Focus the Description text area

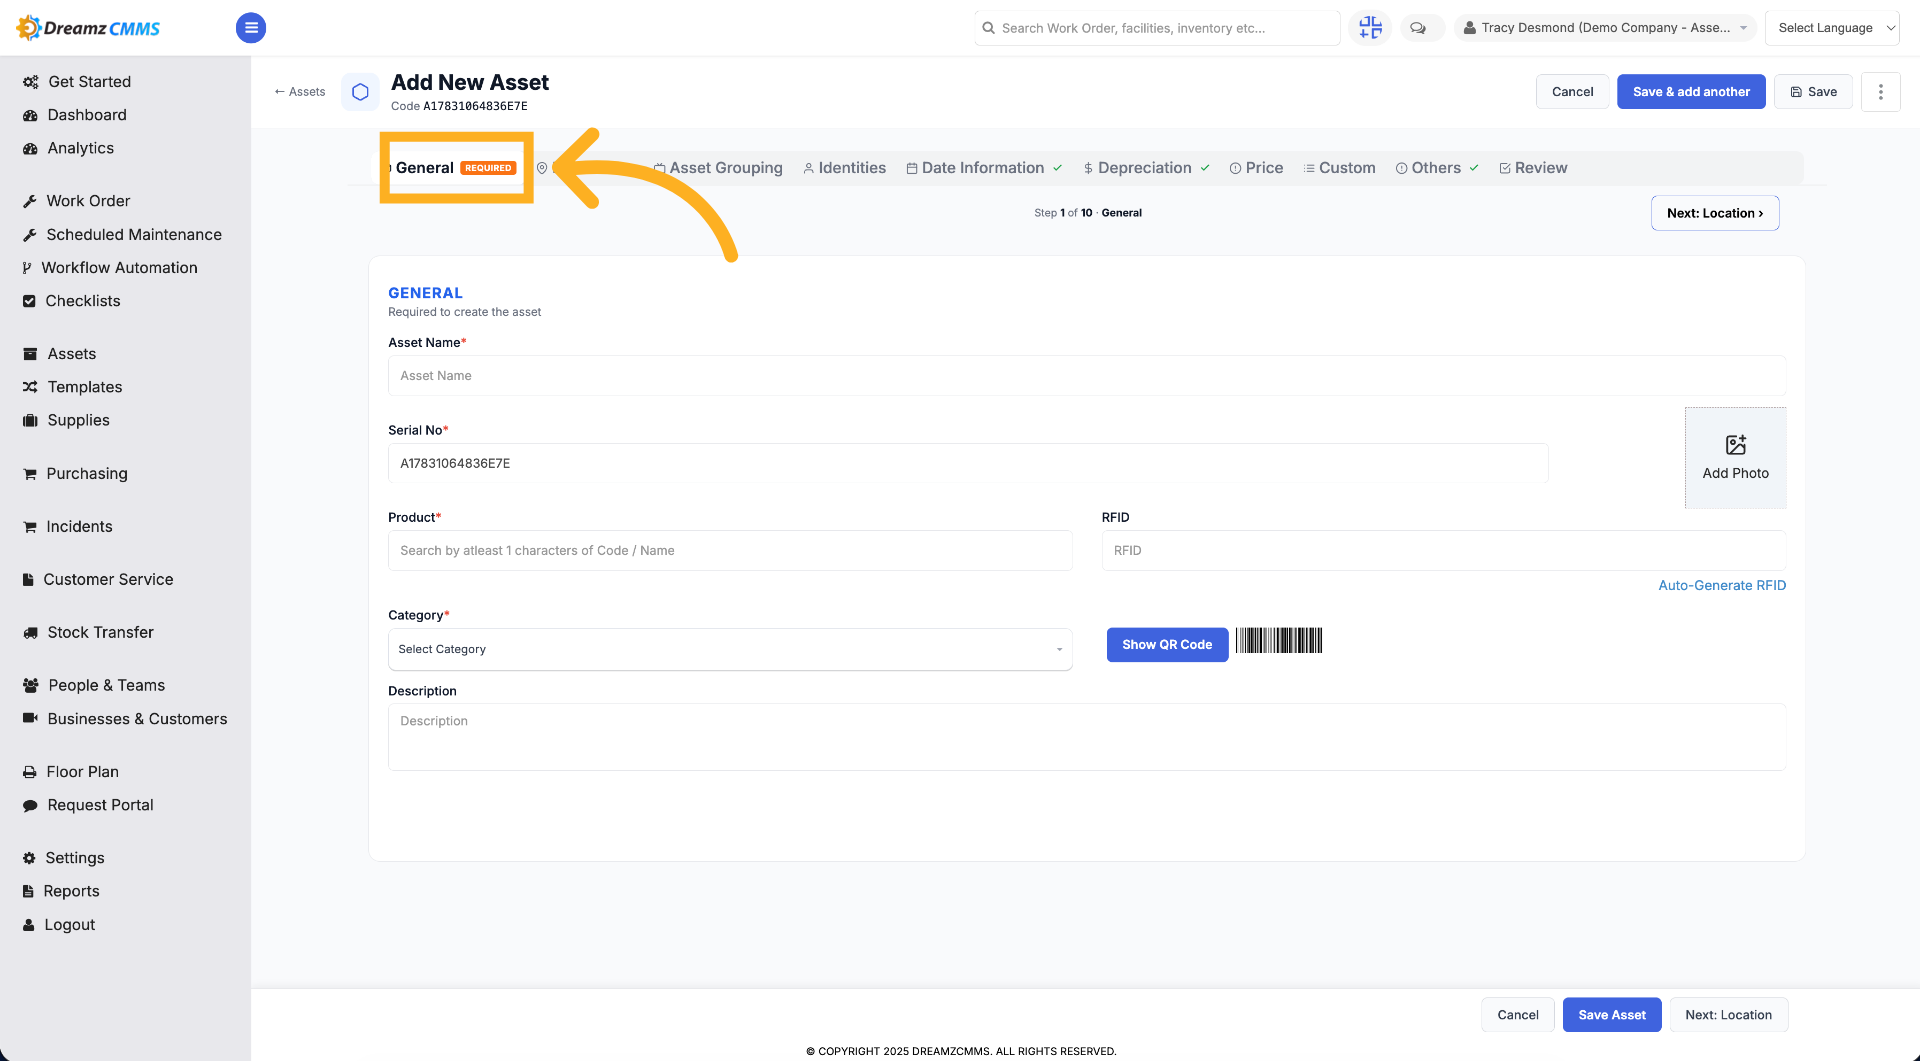click(x=1087, y=737)
